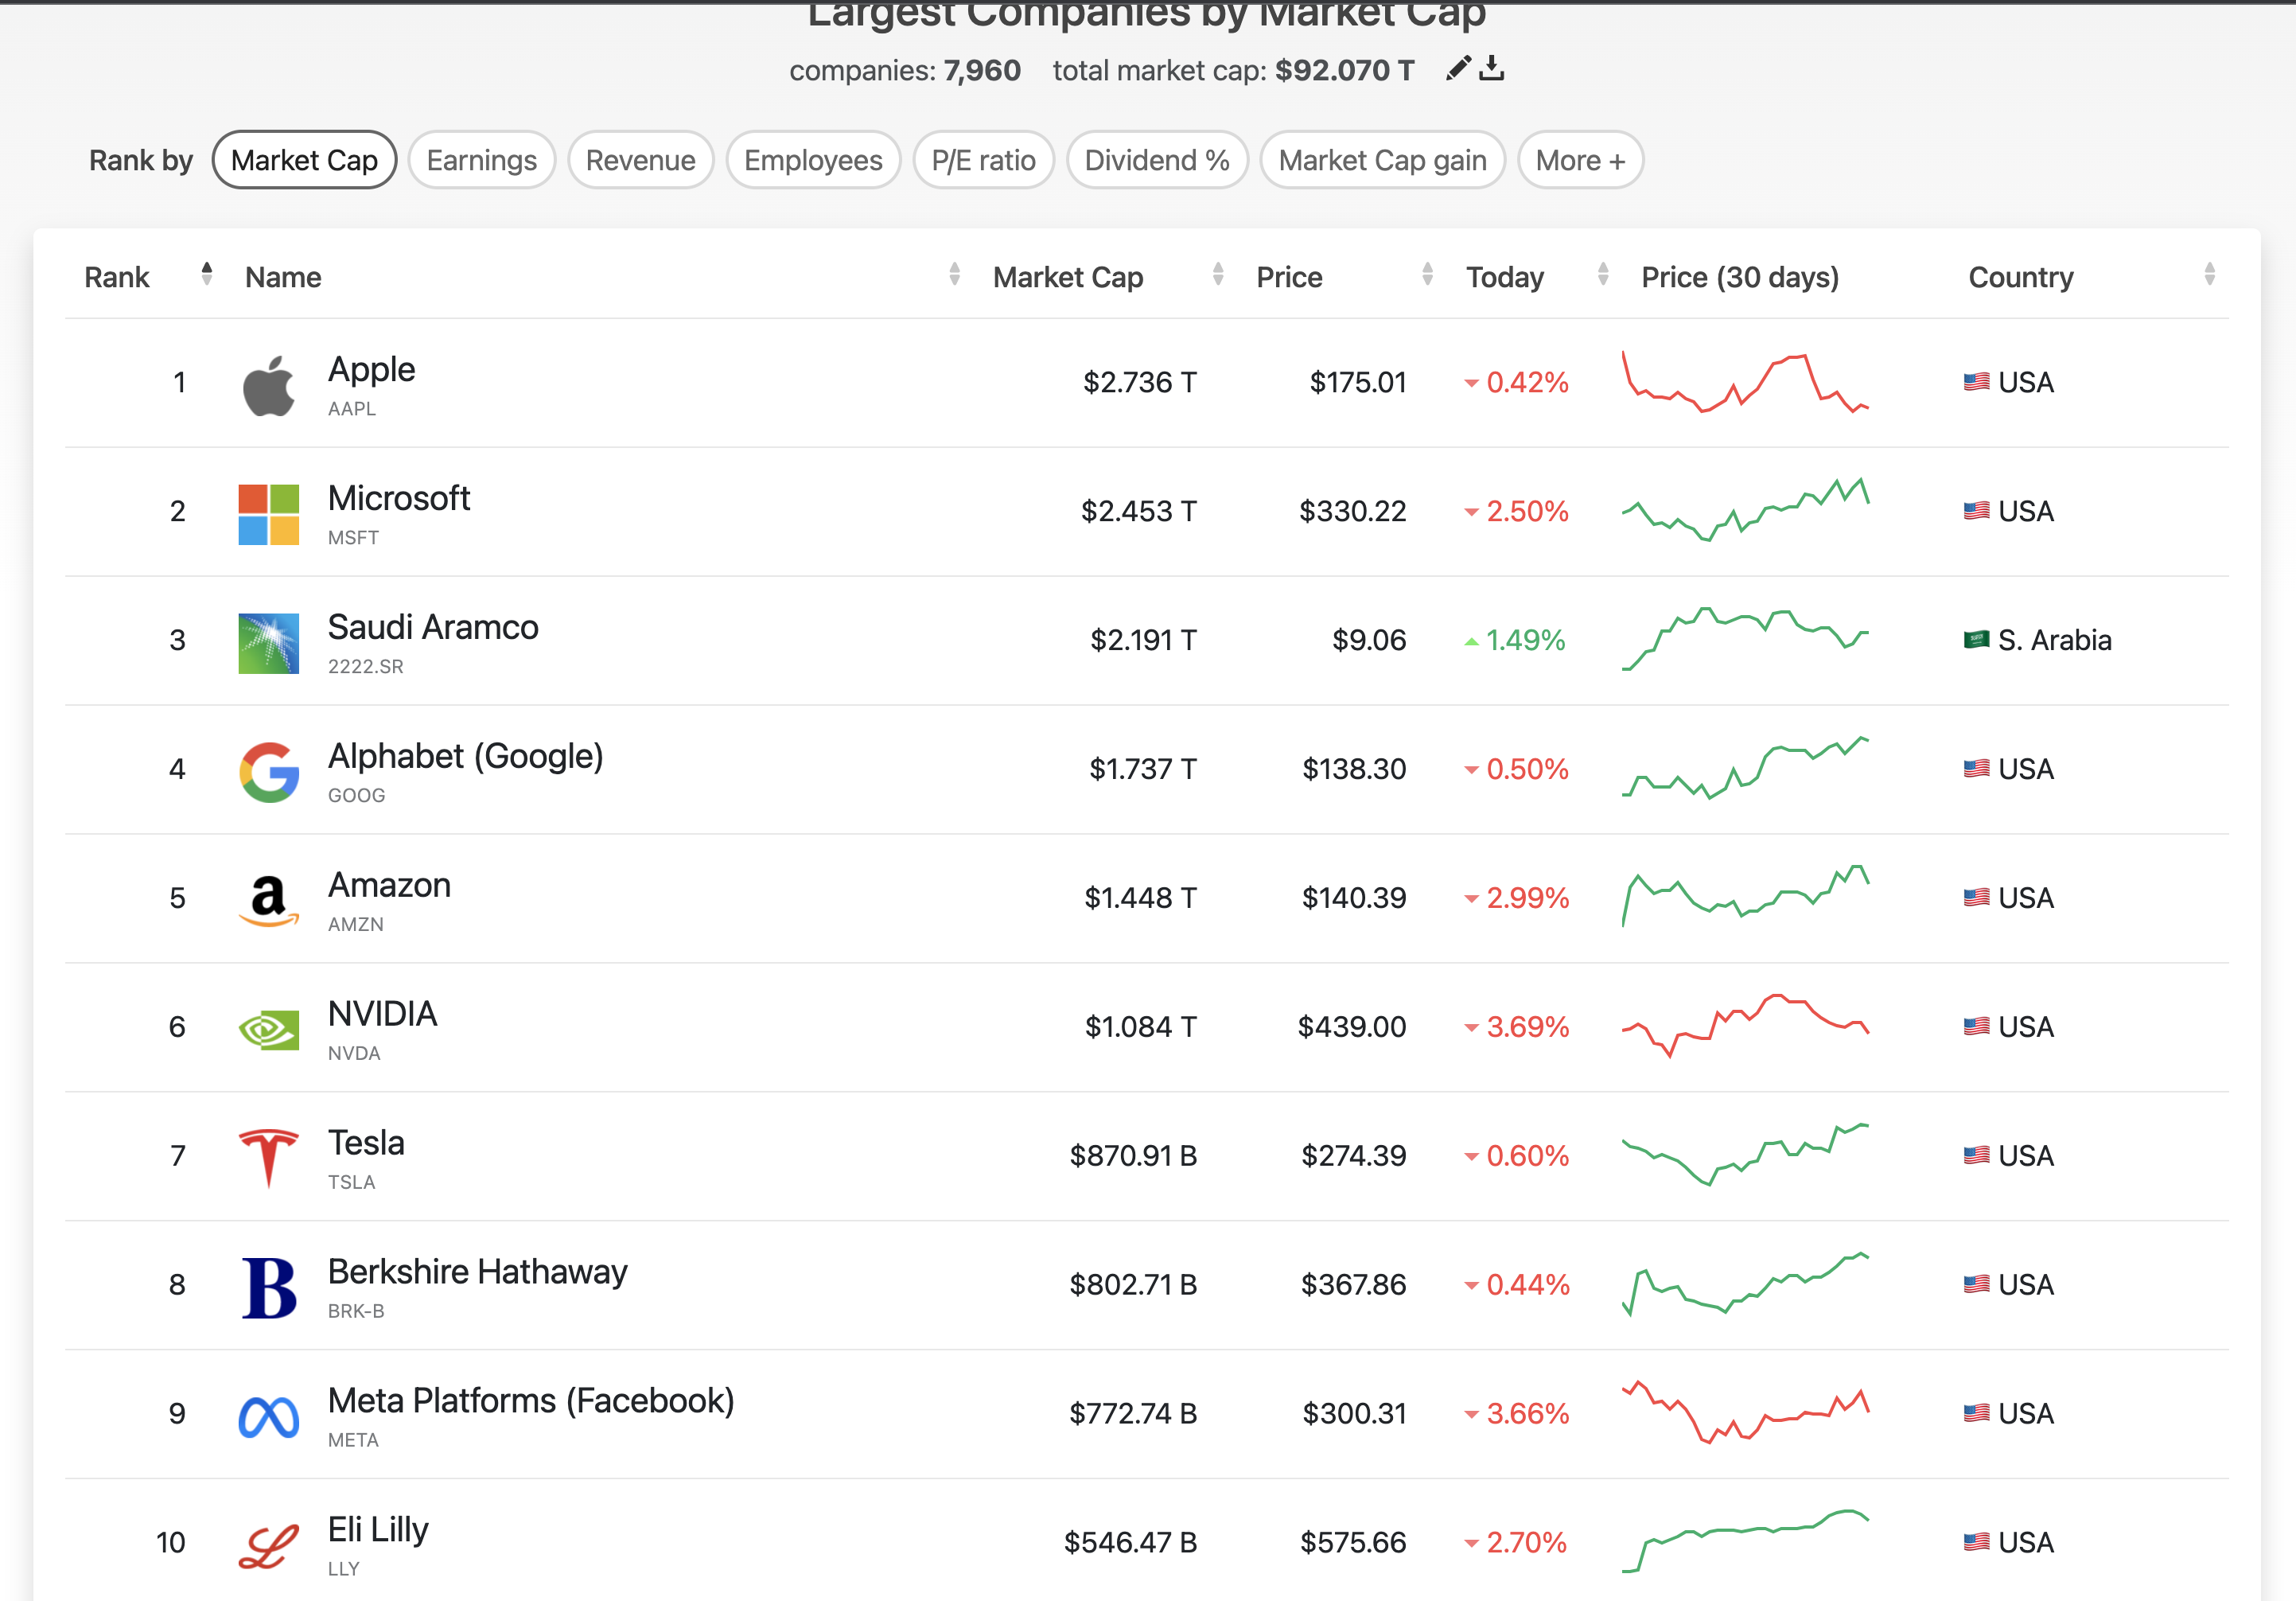Click the Apple company logo
Image resolution: width=2296 pixels, height=1601 pixels.
(268, 384)
